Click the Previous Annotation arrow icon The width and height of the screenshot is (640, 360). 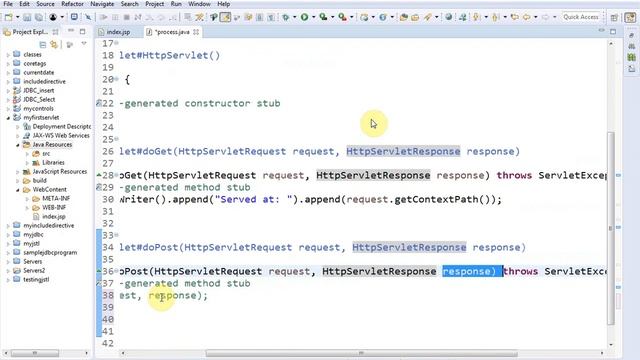coord(496,17)
